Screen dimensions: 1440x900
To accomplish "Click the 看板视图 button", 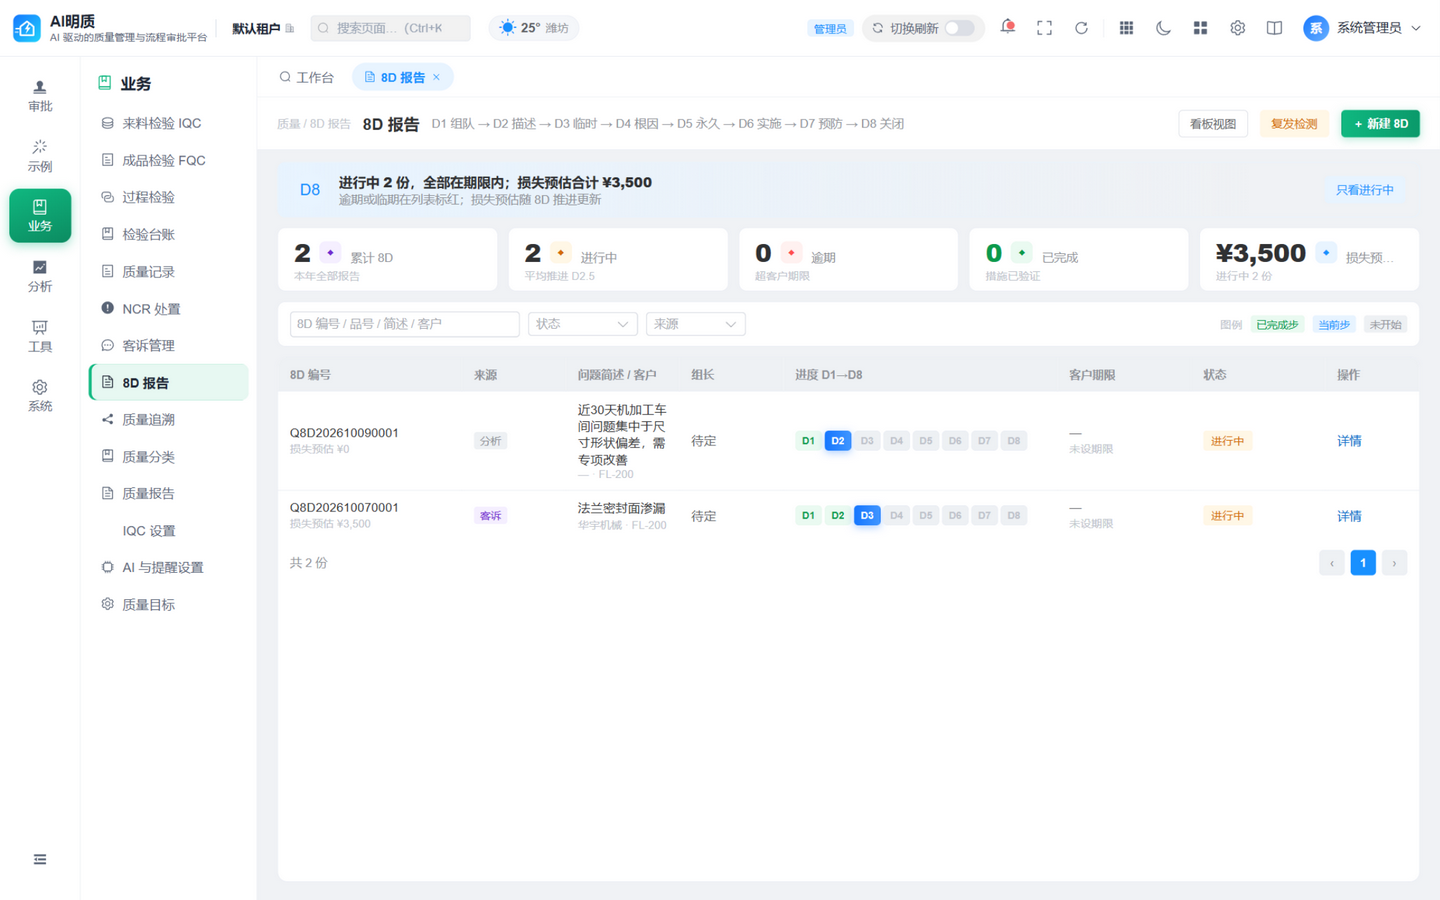I will tap(1213, 124).
